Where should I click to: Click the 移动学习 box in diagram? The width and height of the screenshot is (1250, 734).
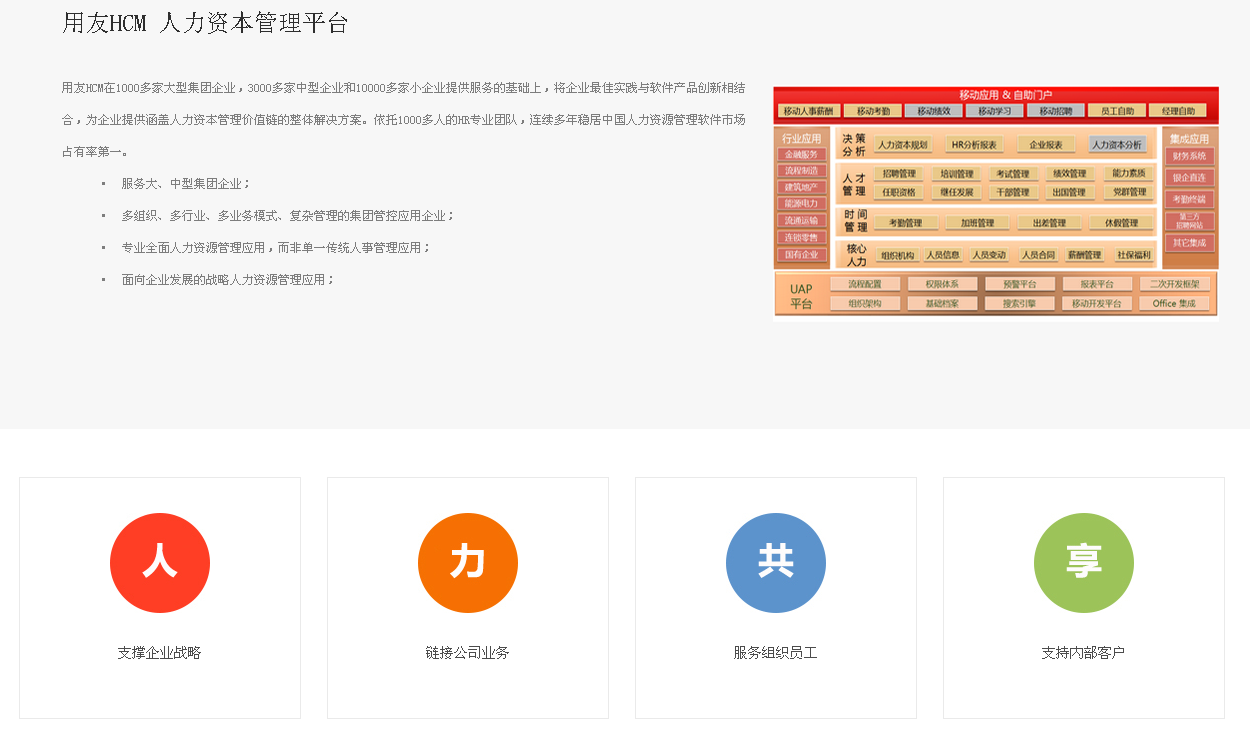point(995,111)
